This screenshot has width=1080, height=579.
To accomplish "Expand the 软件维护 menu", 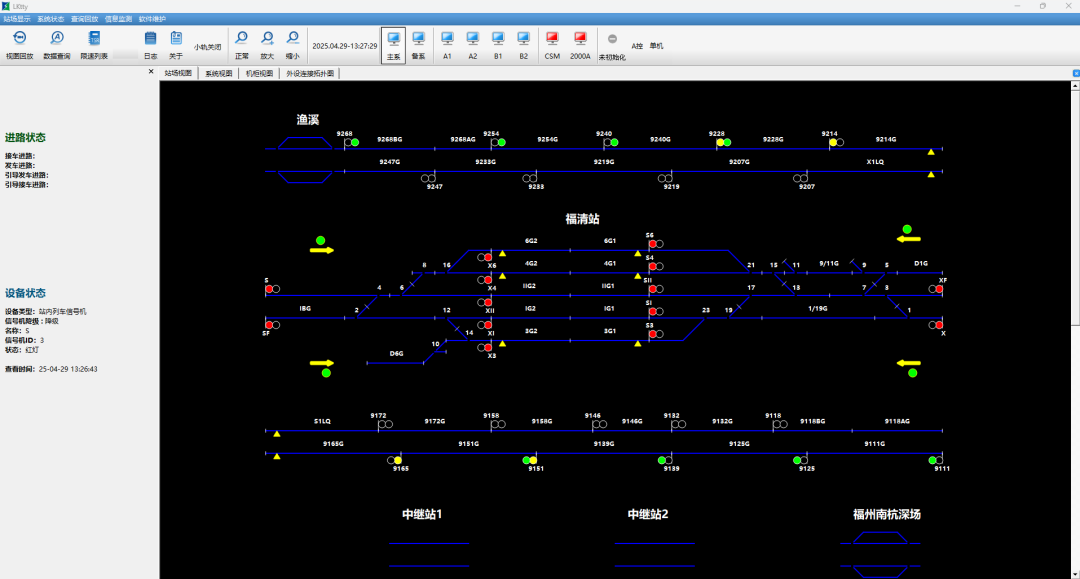I will [153, 19].
